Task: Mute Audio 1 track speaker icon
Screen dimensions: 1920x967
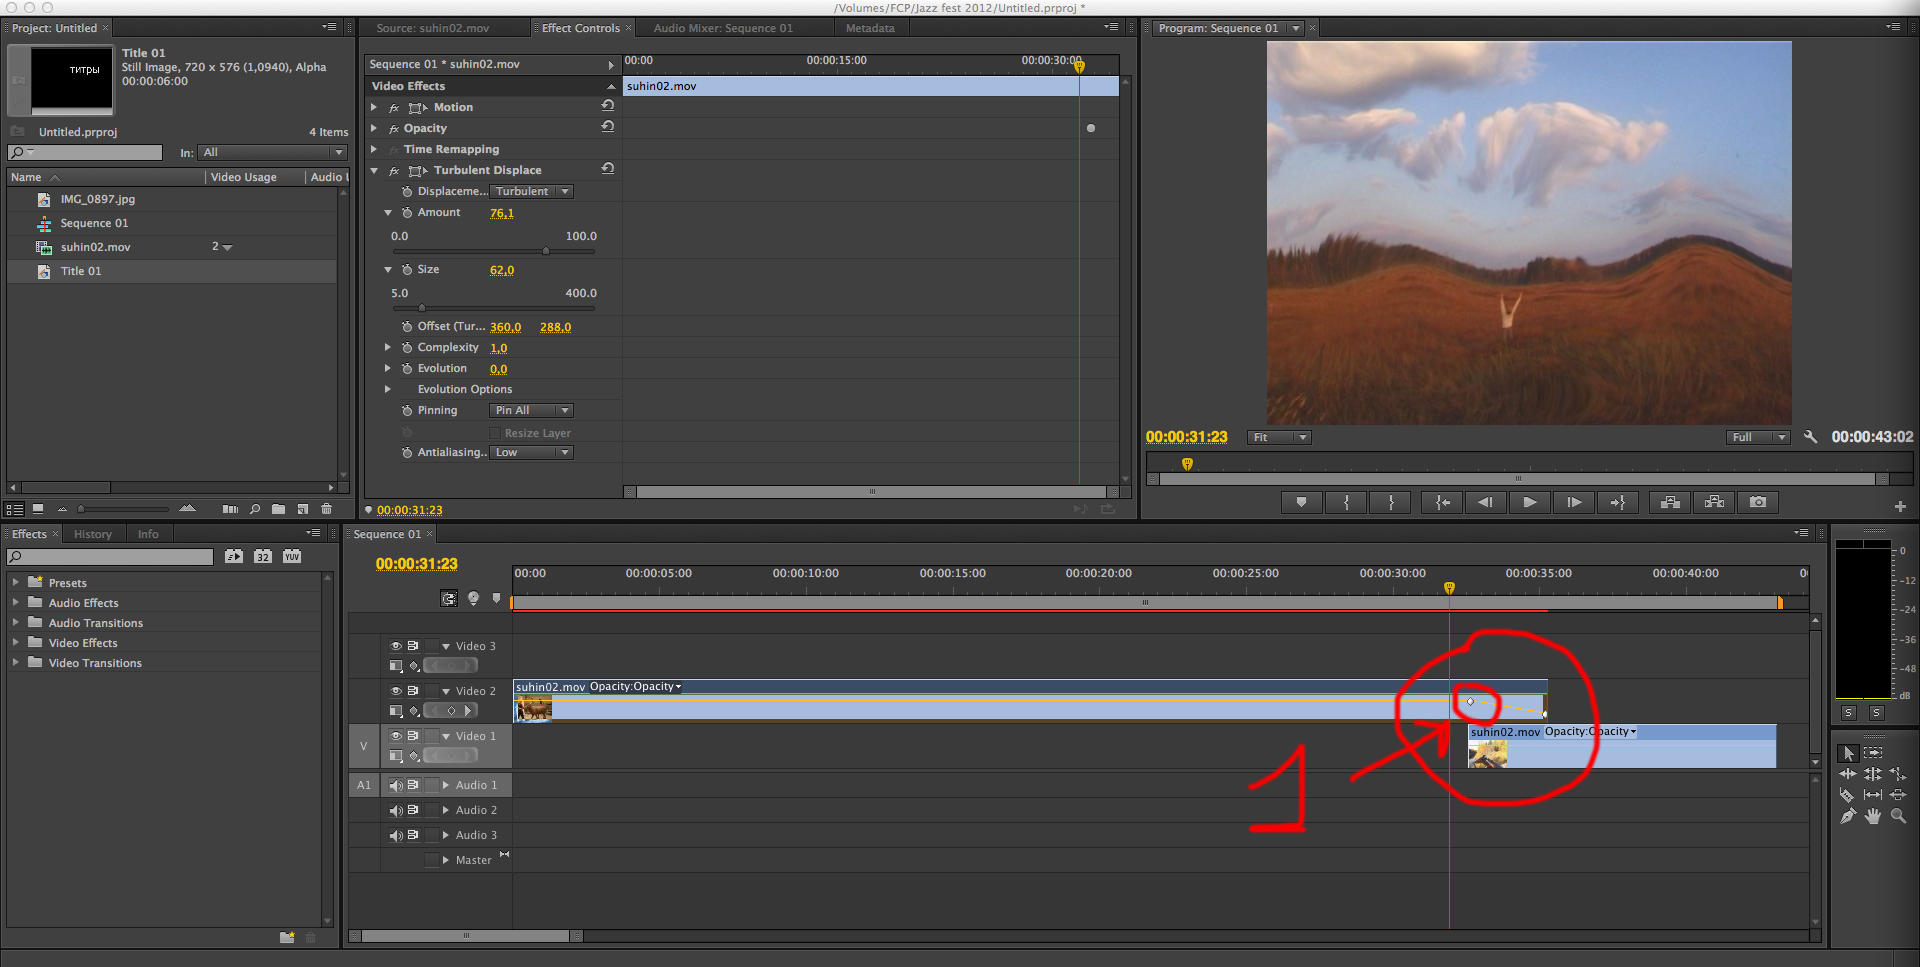Action: coord(396,785)
